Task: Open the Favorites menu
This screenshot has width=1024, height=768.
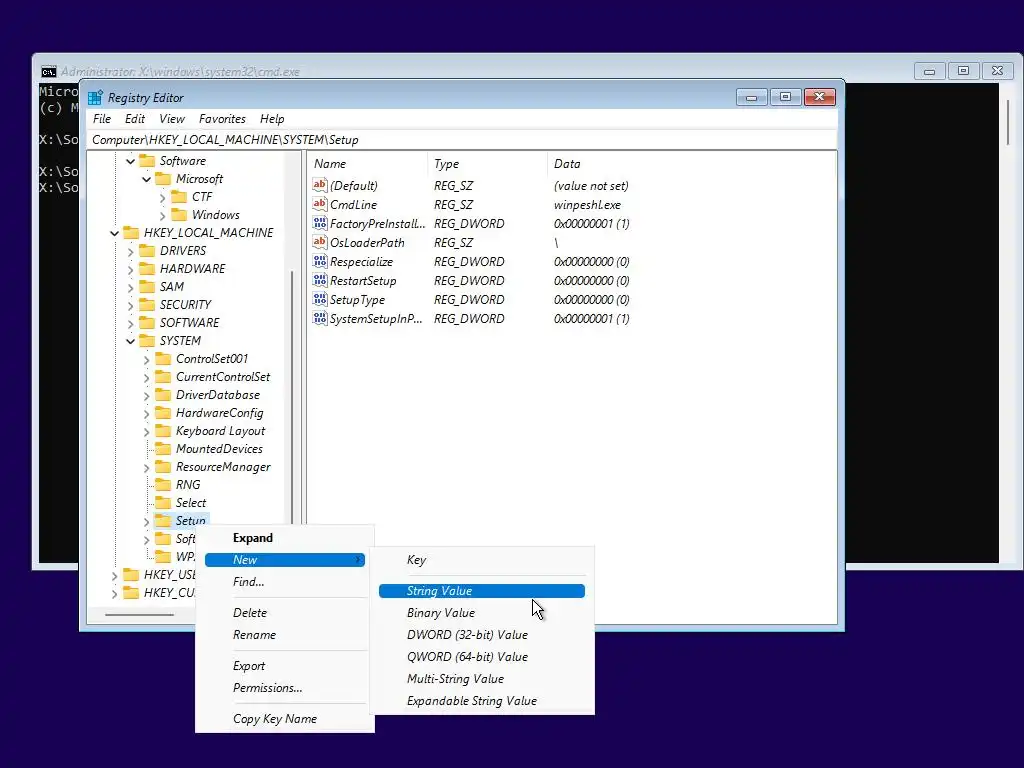Action: click(x=222, y=119)
